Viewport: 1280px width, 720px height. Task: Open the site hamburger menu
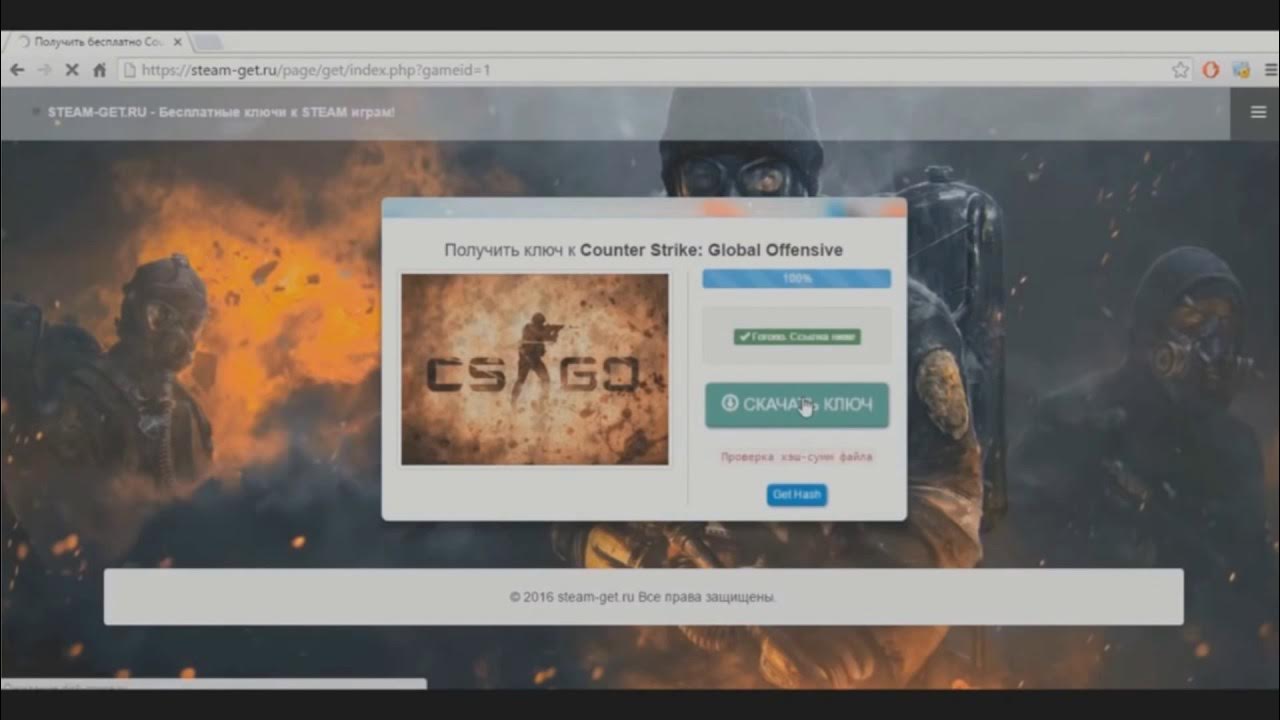tap(1259, 112)
